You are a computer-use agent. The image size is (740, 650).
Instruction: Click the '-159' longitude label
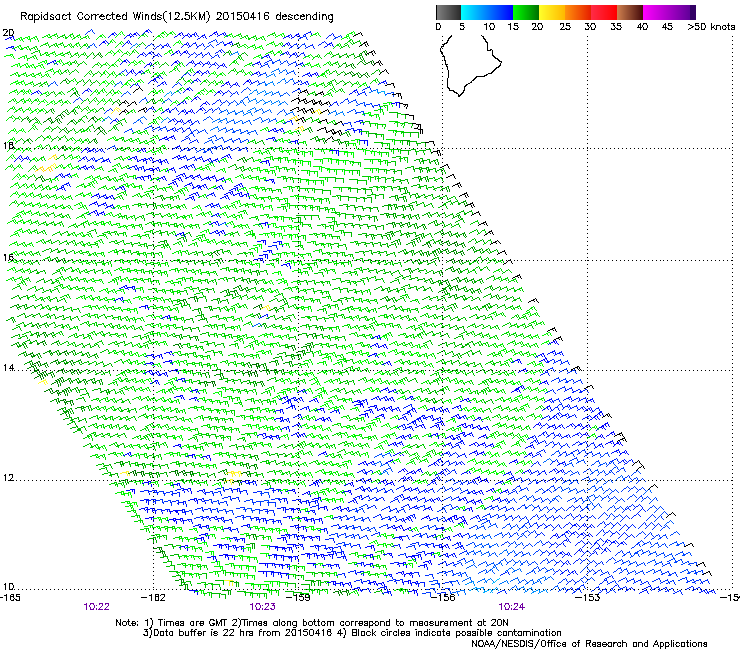(x=299, y=598)
